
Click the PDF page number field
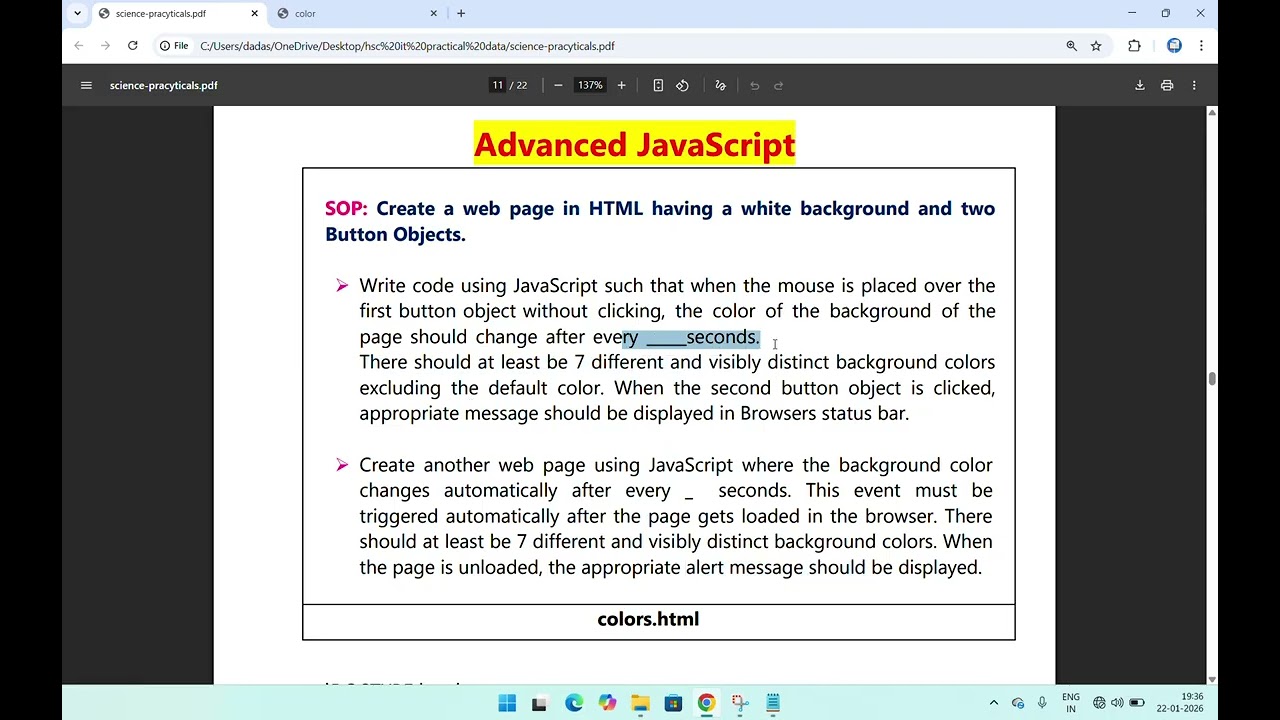click(x=497, y=85)
